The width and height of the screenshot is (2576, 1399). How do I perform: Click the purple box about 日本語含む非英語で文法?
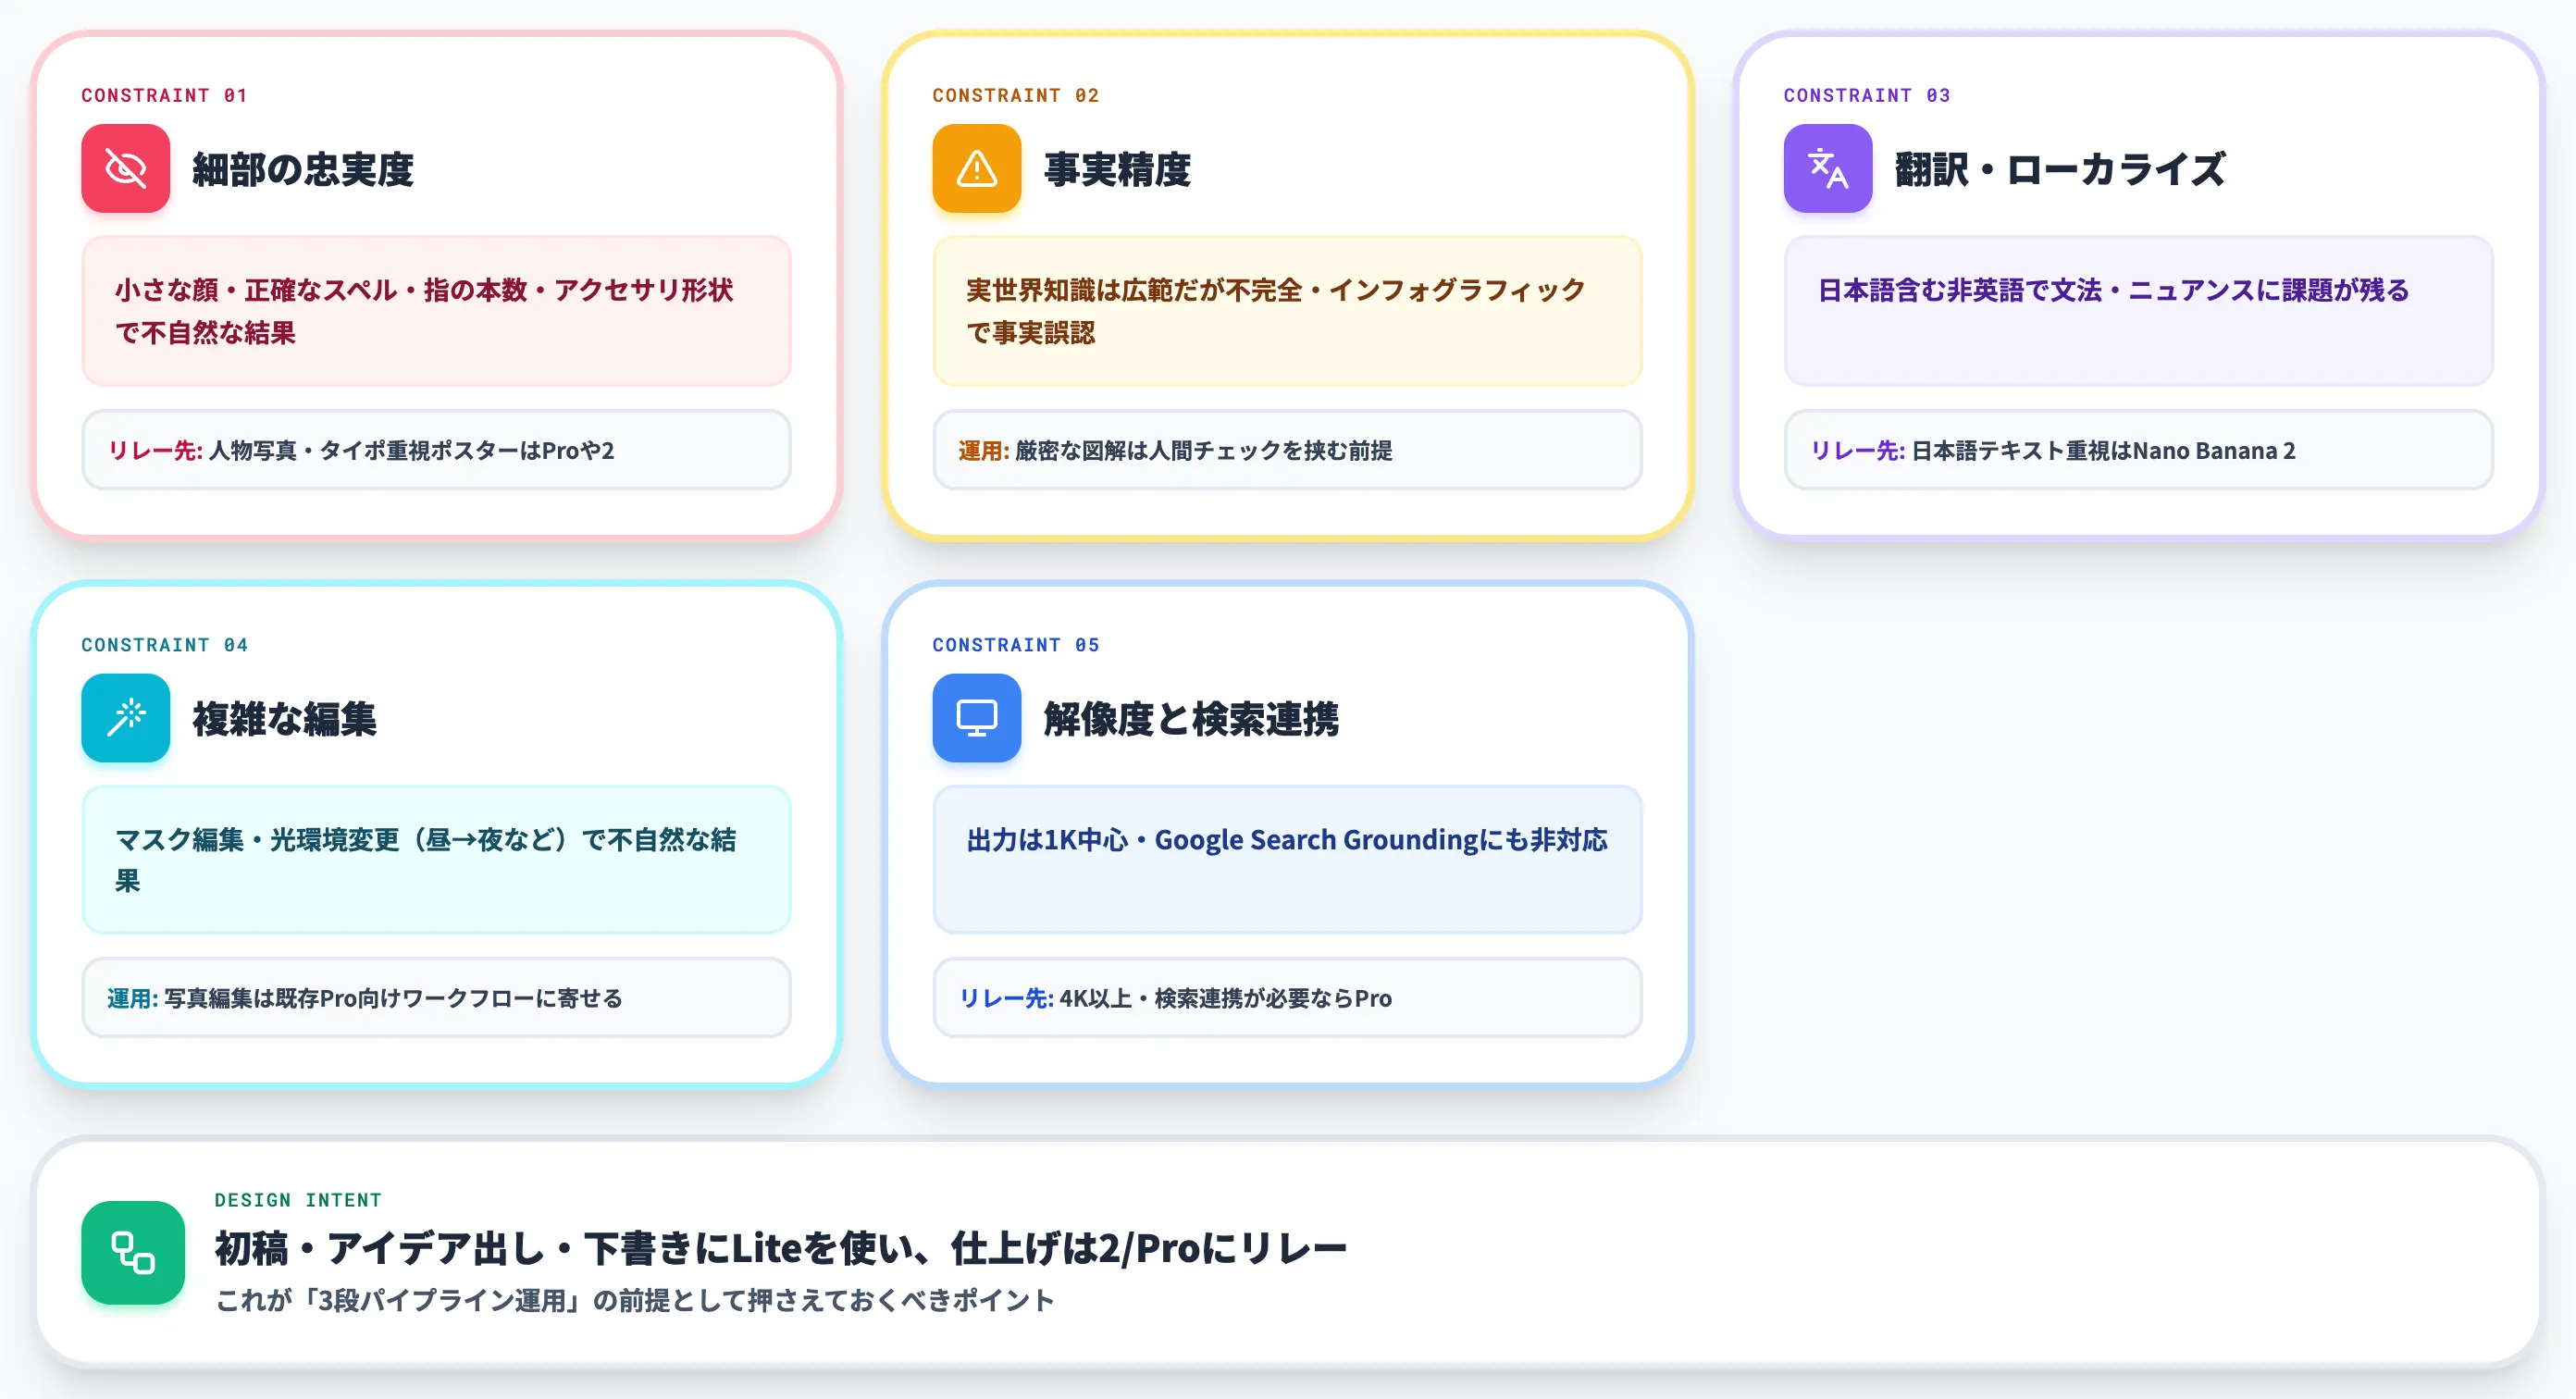pos(2138,311)
